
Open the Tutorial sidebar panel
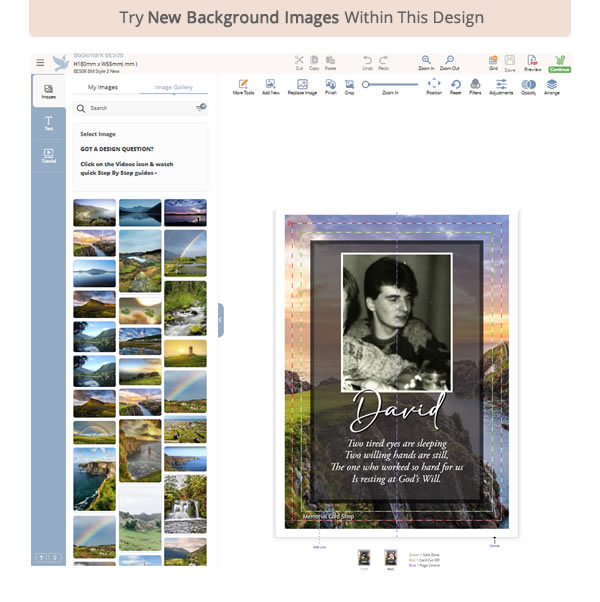point(48,156)
